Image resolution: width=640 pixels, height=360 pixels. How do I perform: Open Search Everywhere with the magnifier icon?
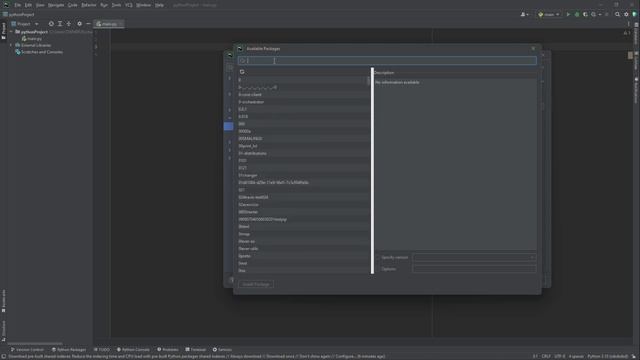[x=618, y=14]
